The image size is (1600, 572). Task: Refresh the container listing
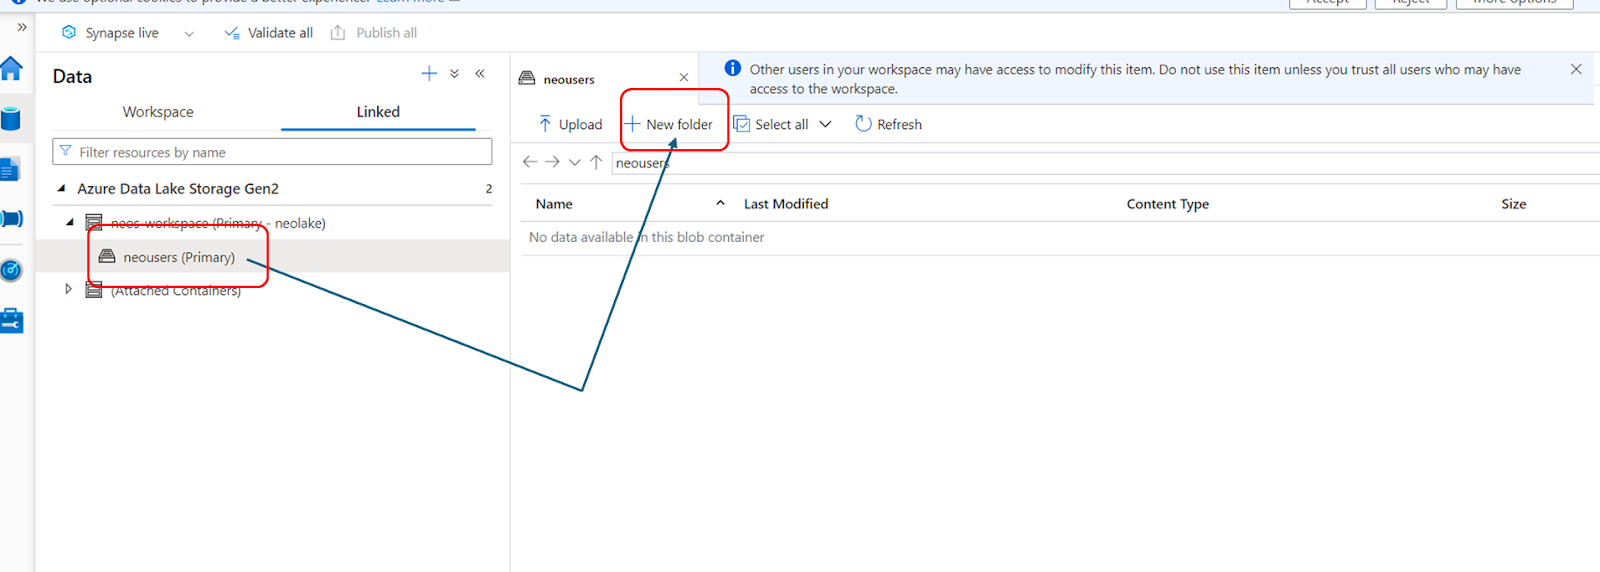tap(888, 124)
